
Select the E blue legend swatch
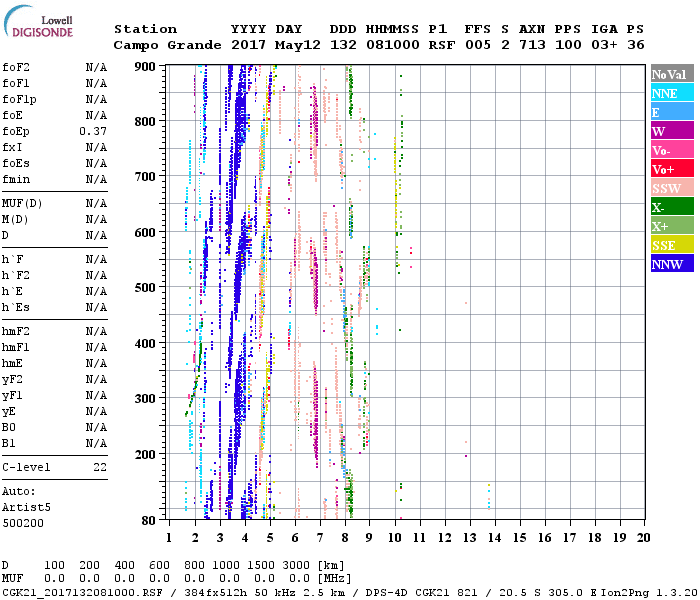[x=672, y=112]
